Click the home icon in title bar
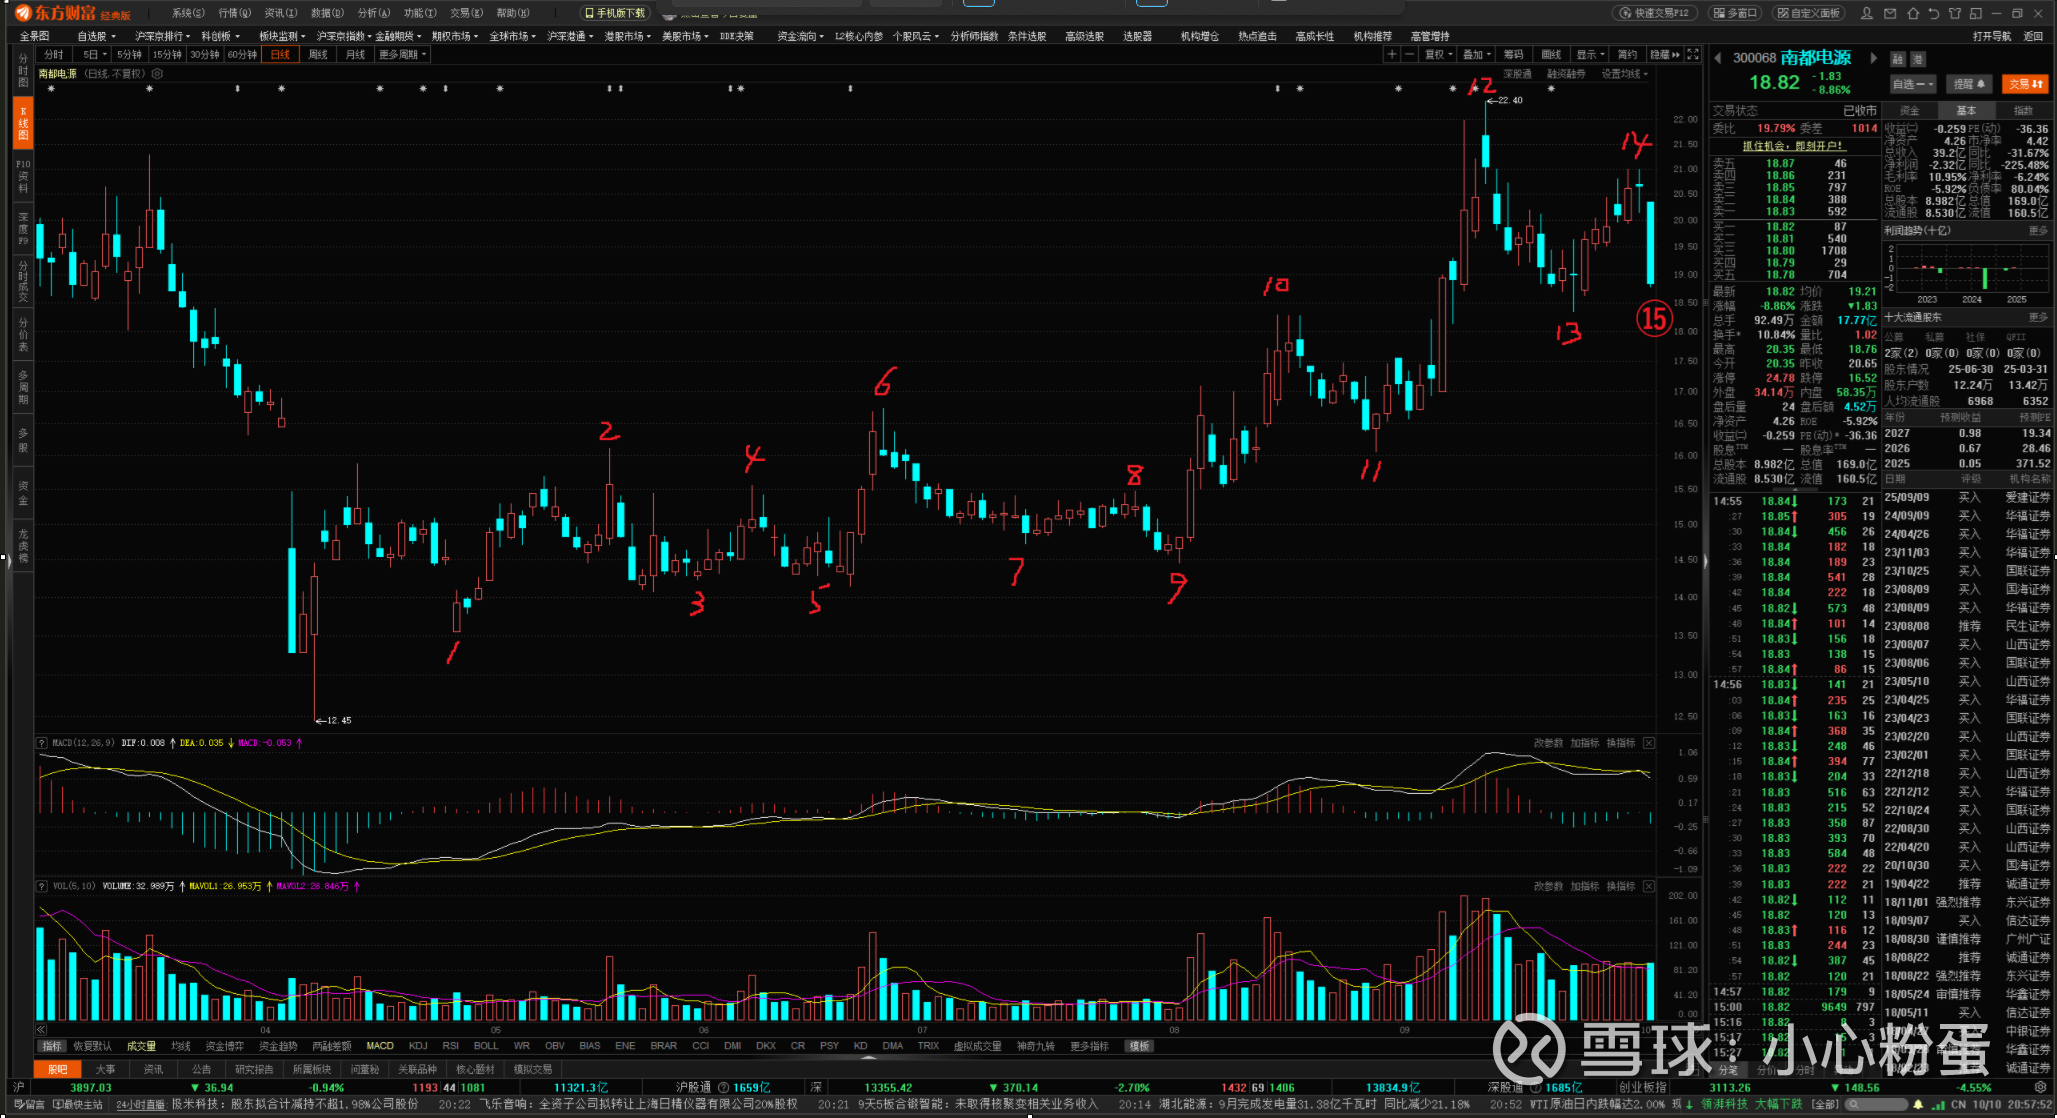 pyautogui.click(x=1912, y=13)
